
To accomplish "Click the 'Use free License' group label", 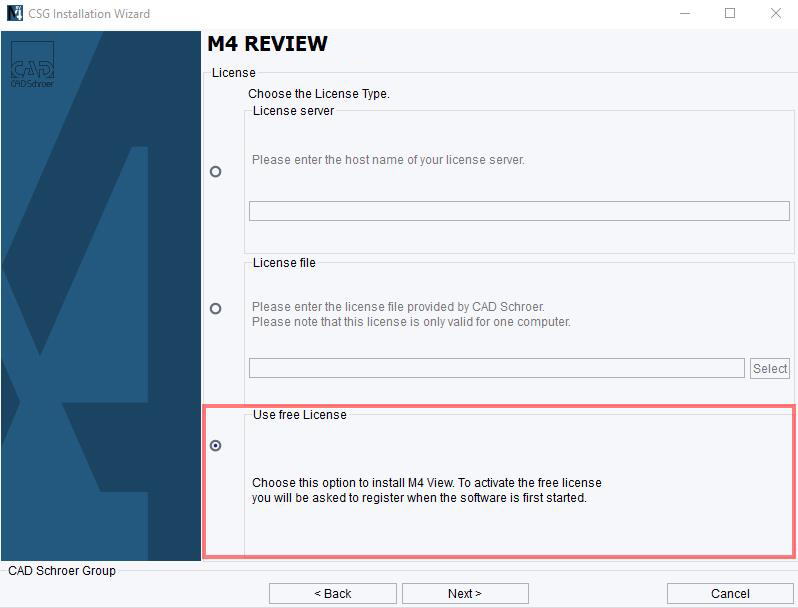I will 300,415.
